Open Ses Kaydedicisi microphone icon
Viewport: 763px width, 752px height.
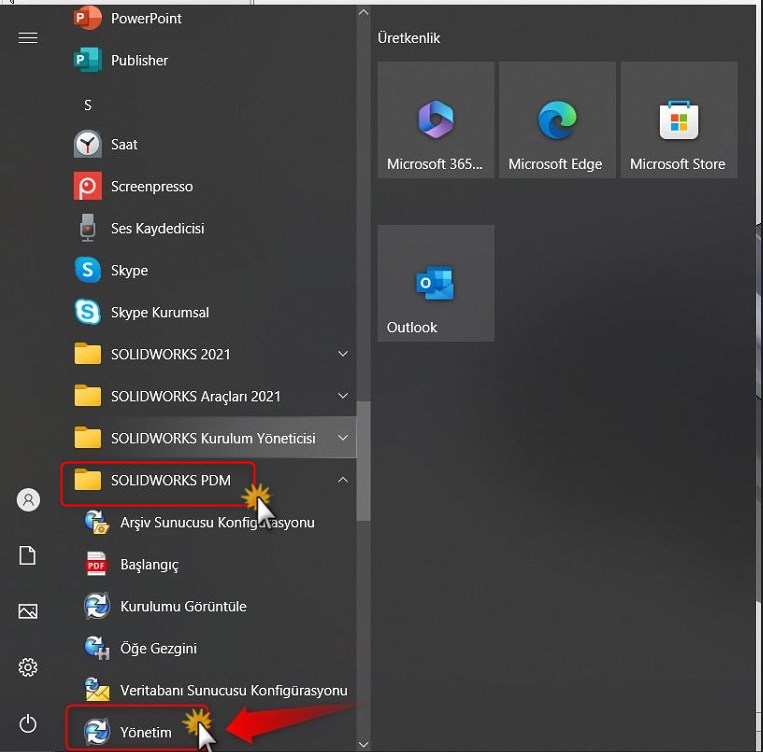(88, 228)
